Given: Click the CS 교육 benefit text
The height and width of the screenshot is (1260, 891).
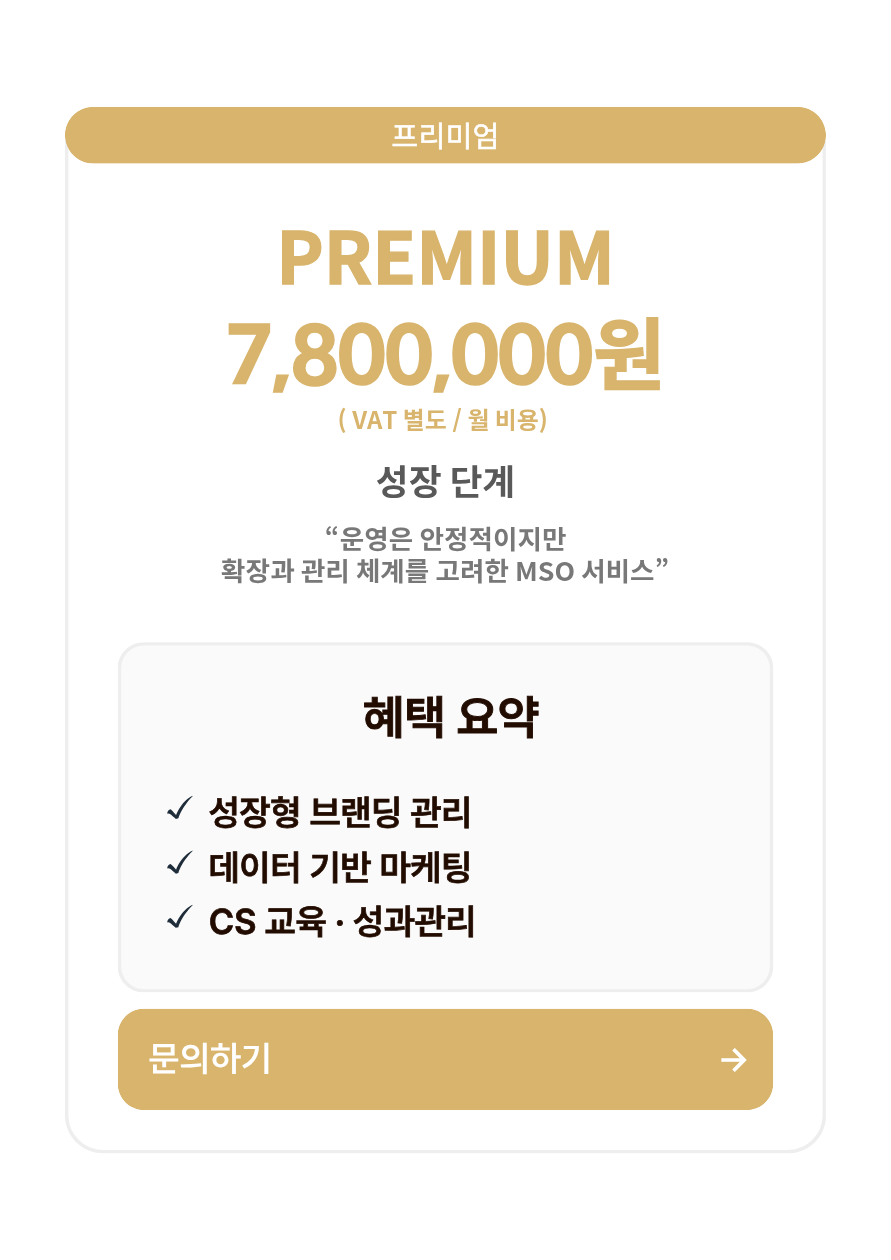Looking at the screenshot, I should click(267, 921).
